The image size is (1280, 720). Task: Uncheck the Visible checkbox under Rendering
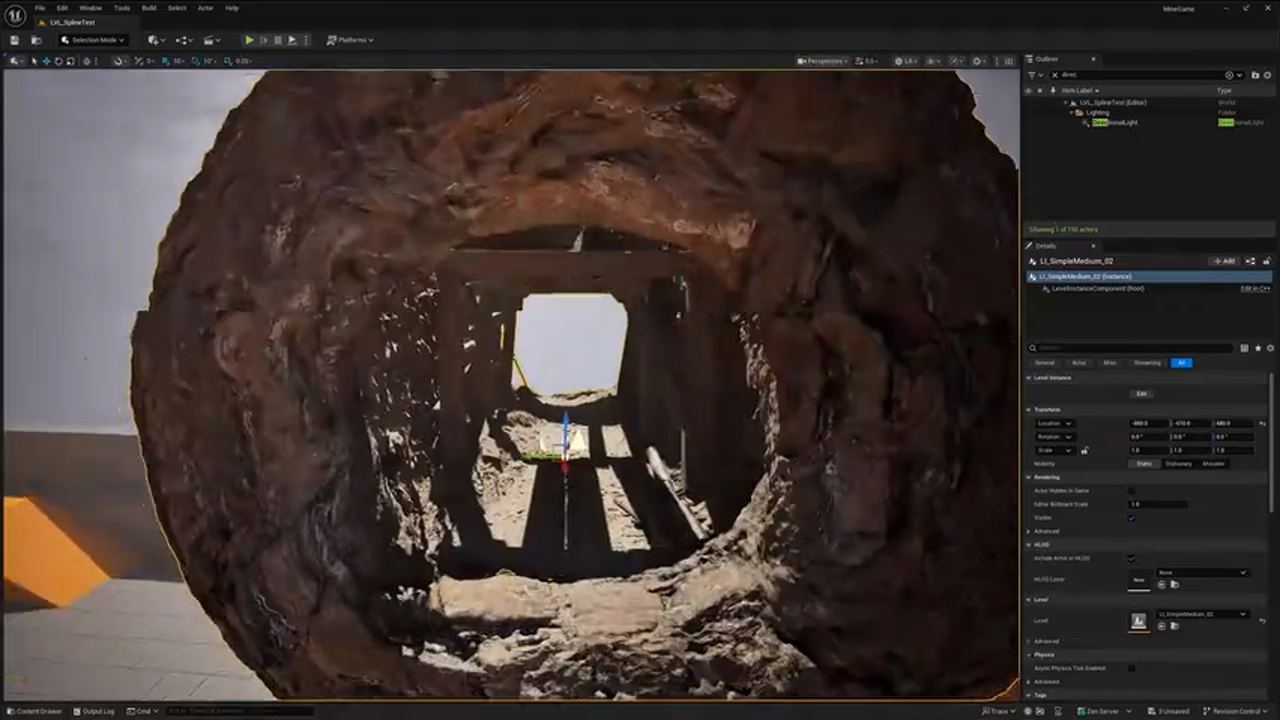[1132, 518]
